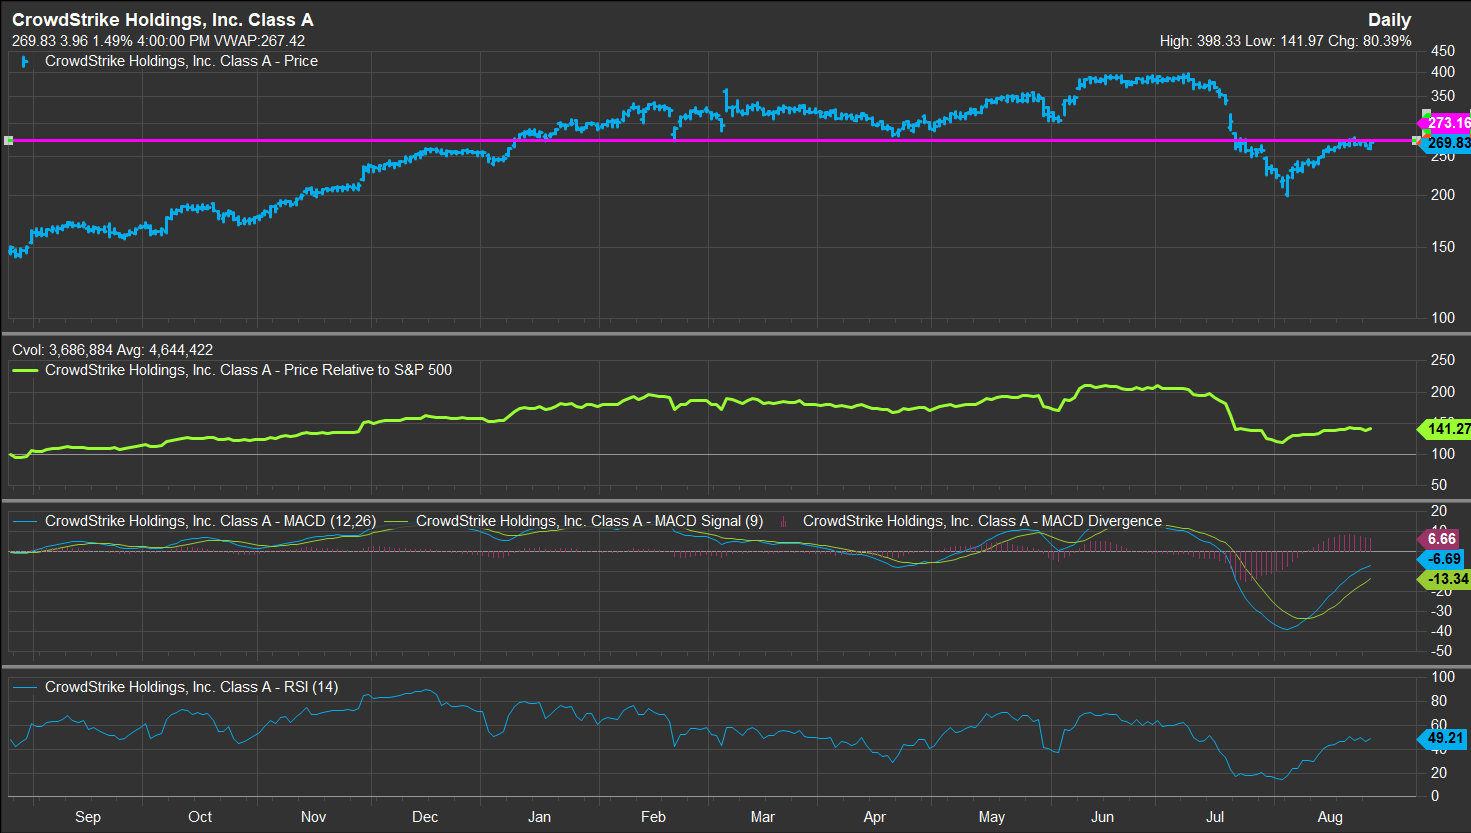This screenshot has width=1471, height=833.
Task: Click the 0 RSI axis value
Action: [1435, 796]
